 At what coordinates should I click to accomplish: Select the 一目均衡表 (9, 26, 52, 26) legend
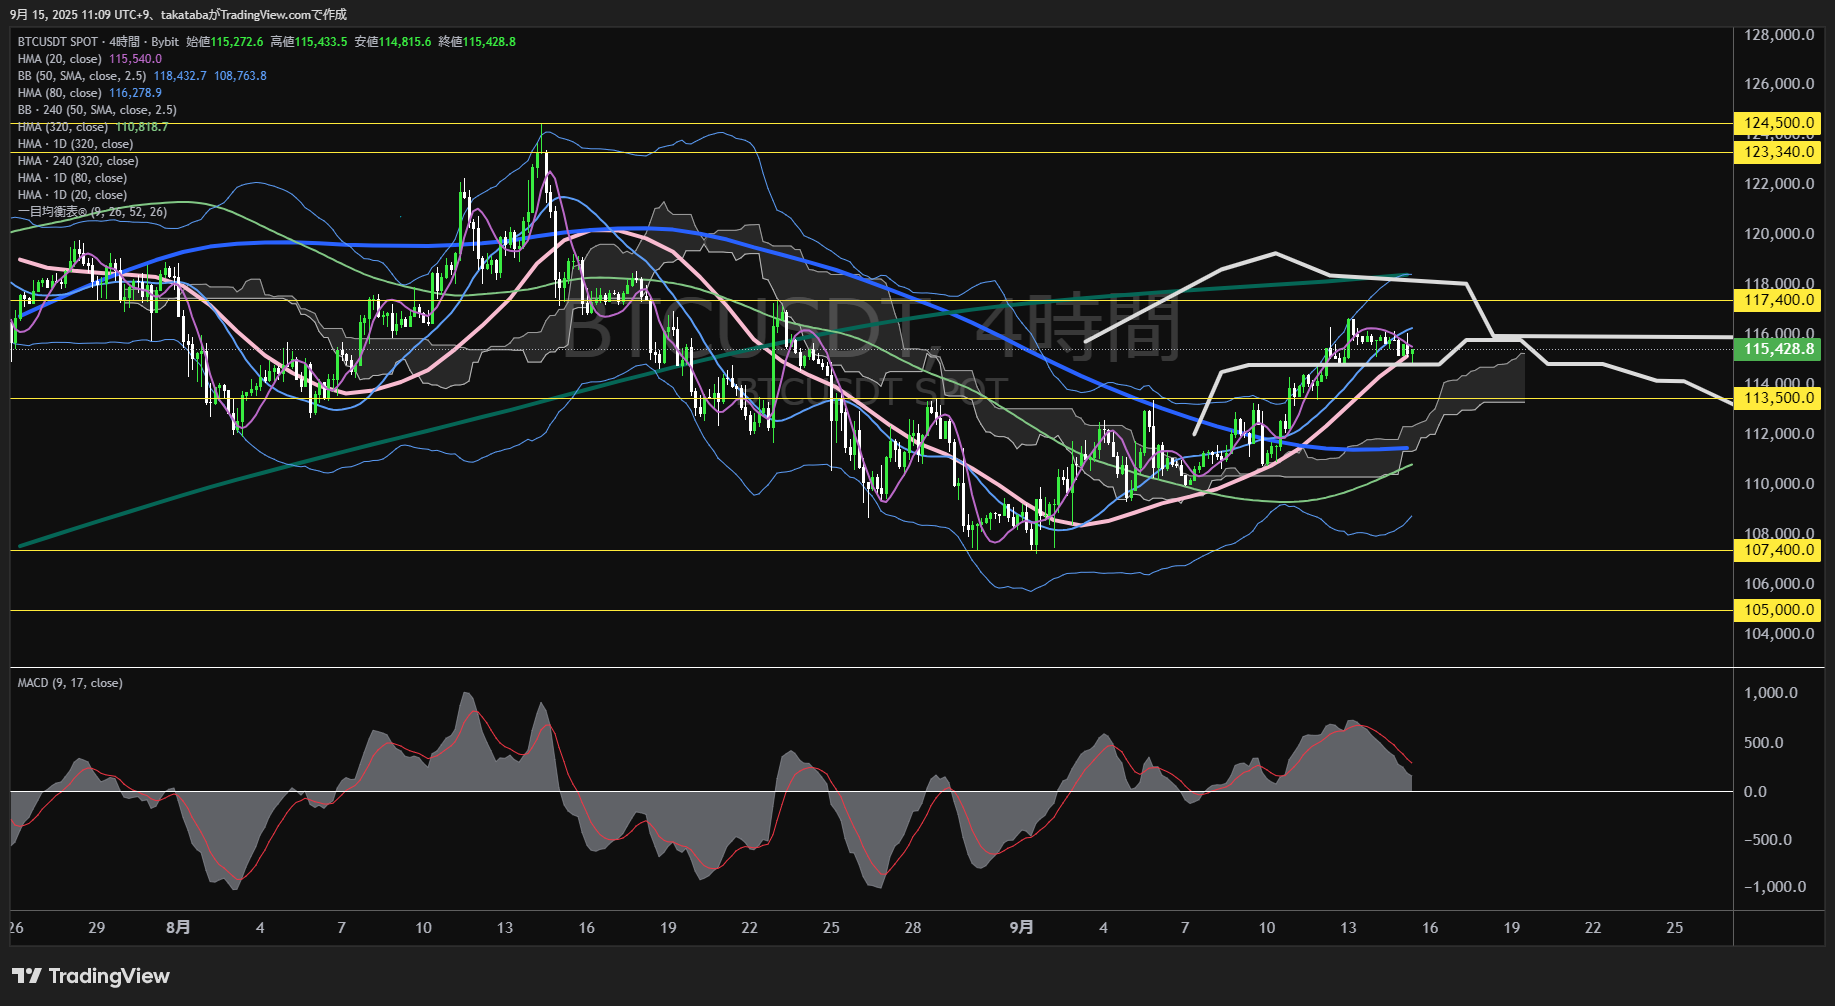[92, 212]
